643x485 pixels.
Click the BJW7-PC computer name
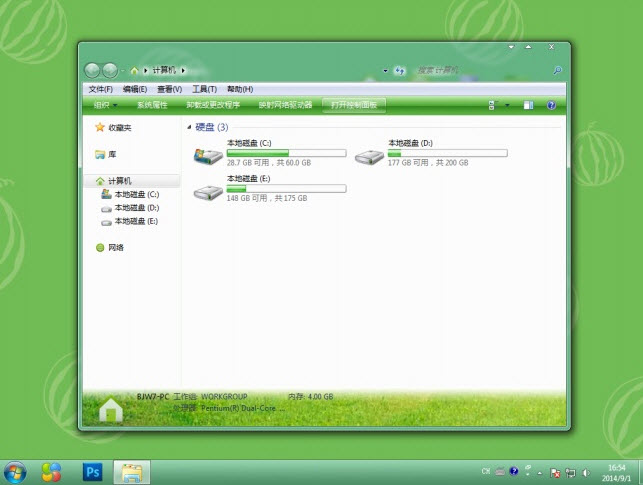coord(153,397)
